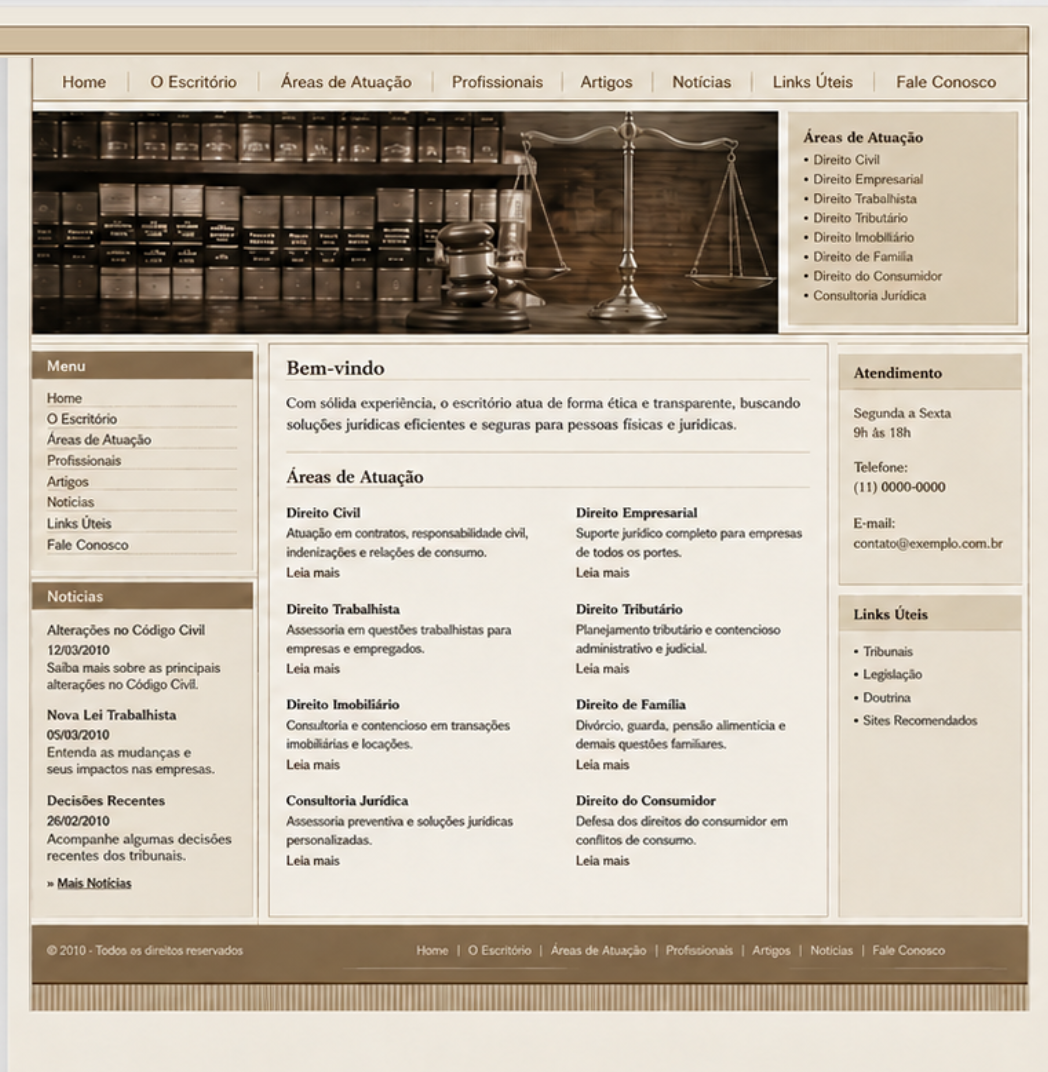Open the Decisões Recentes news item
This screenshot has width=1048, height=1072.
(106, 801)
